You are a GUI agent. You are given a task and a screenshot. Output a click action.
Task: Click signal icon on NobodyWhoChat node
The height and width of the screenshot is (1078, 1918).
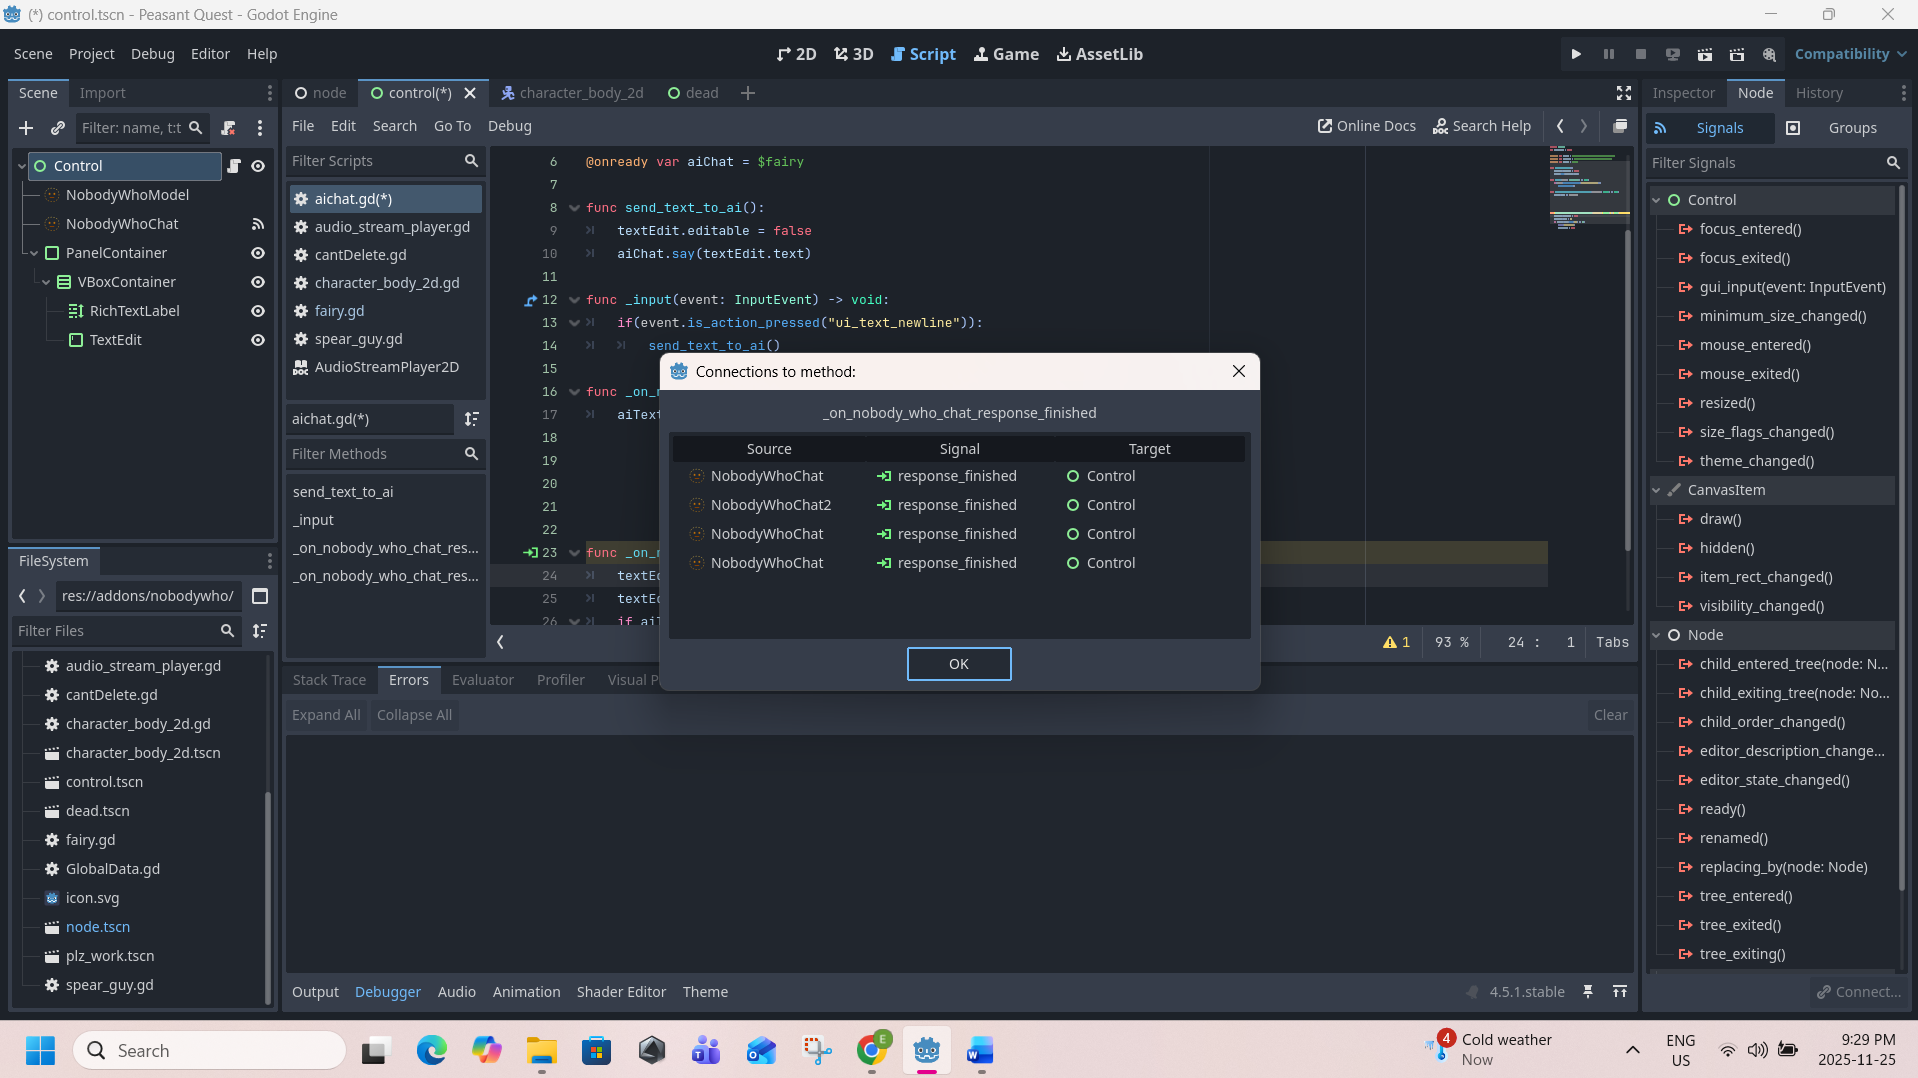click(257, 224)
